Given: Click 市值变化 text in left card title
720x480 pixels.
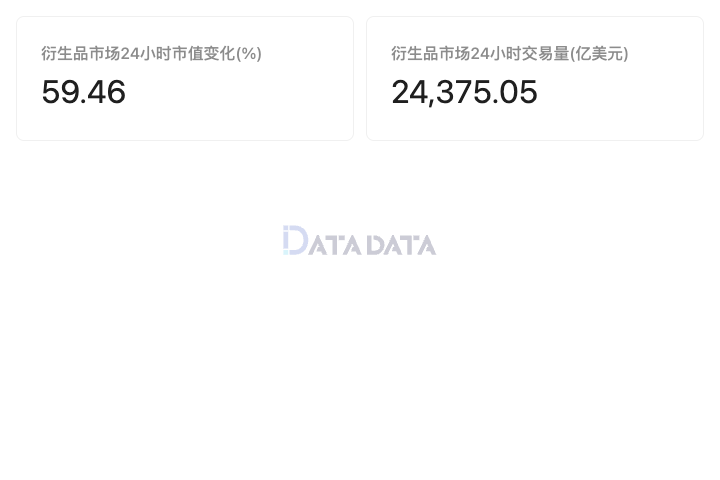Looking at the screenshot, I should [x=204, y=53].
